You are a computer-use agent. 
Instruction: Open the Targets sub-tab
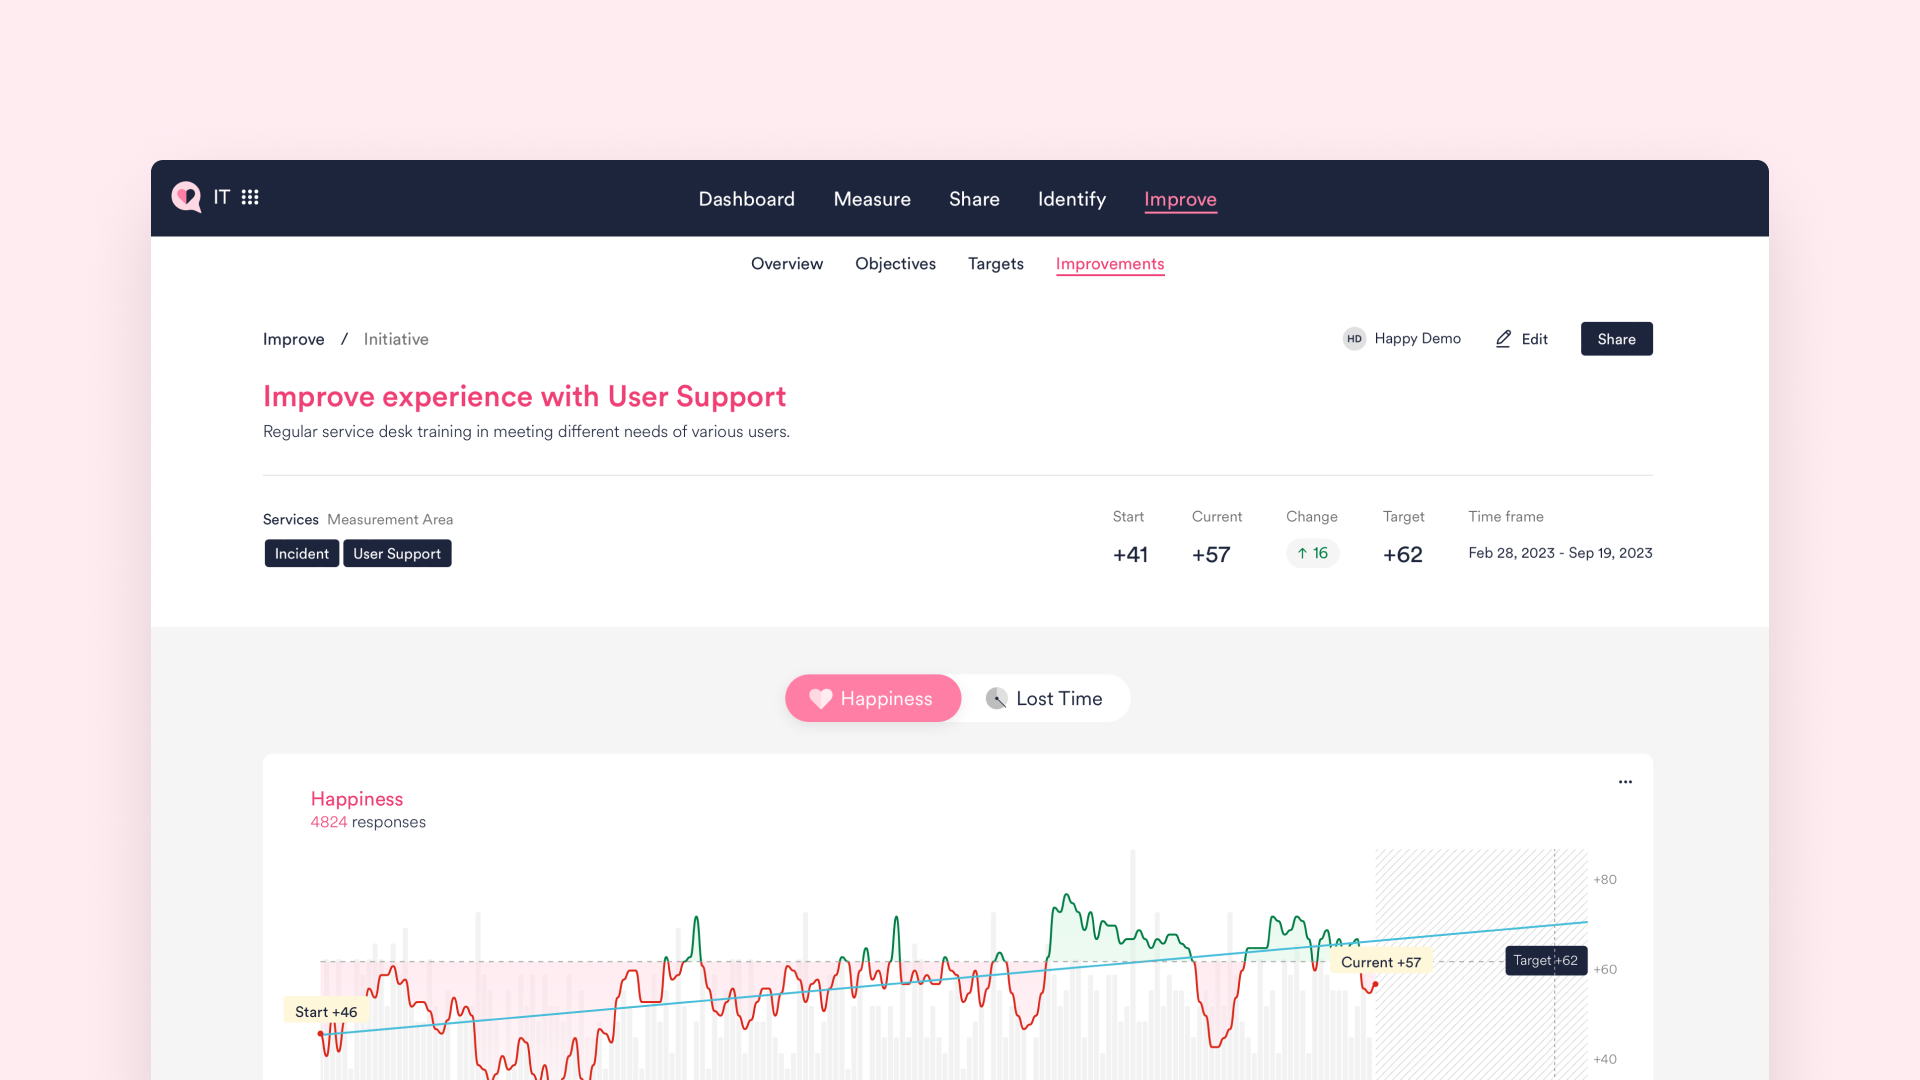[x=995, y=264]
